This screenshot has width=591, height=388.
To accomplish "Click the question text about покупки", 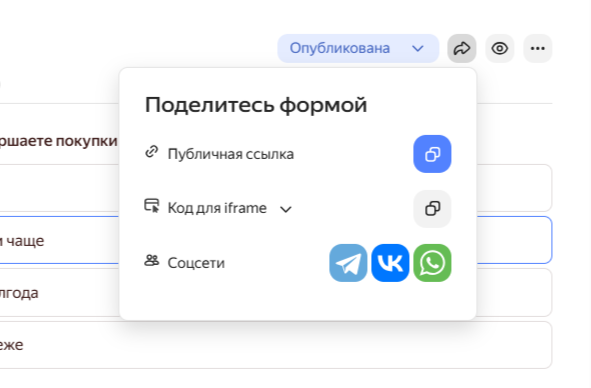I will tap(58, 141).
